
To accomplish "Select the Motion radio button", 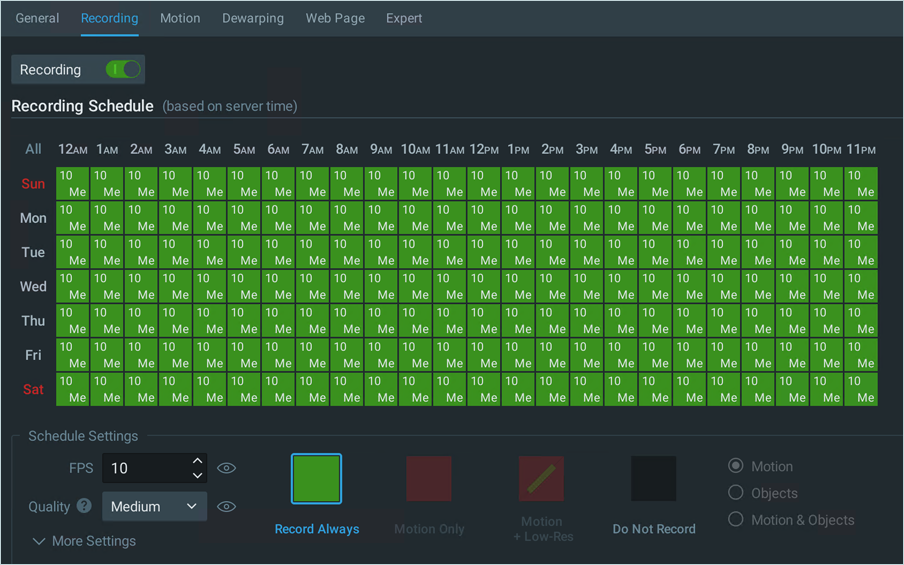I will click(736, 466).
